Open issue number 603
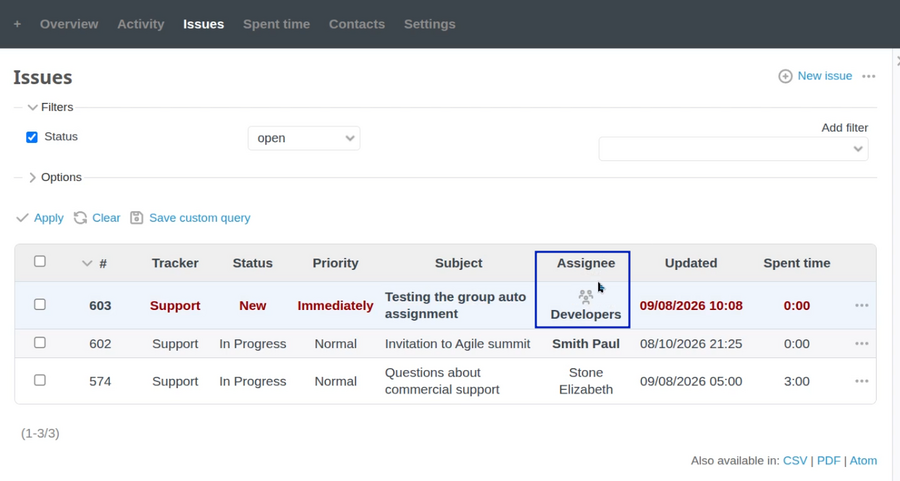 [x=100, y=305]
